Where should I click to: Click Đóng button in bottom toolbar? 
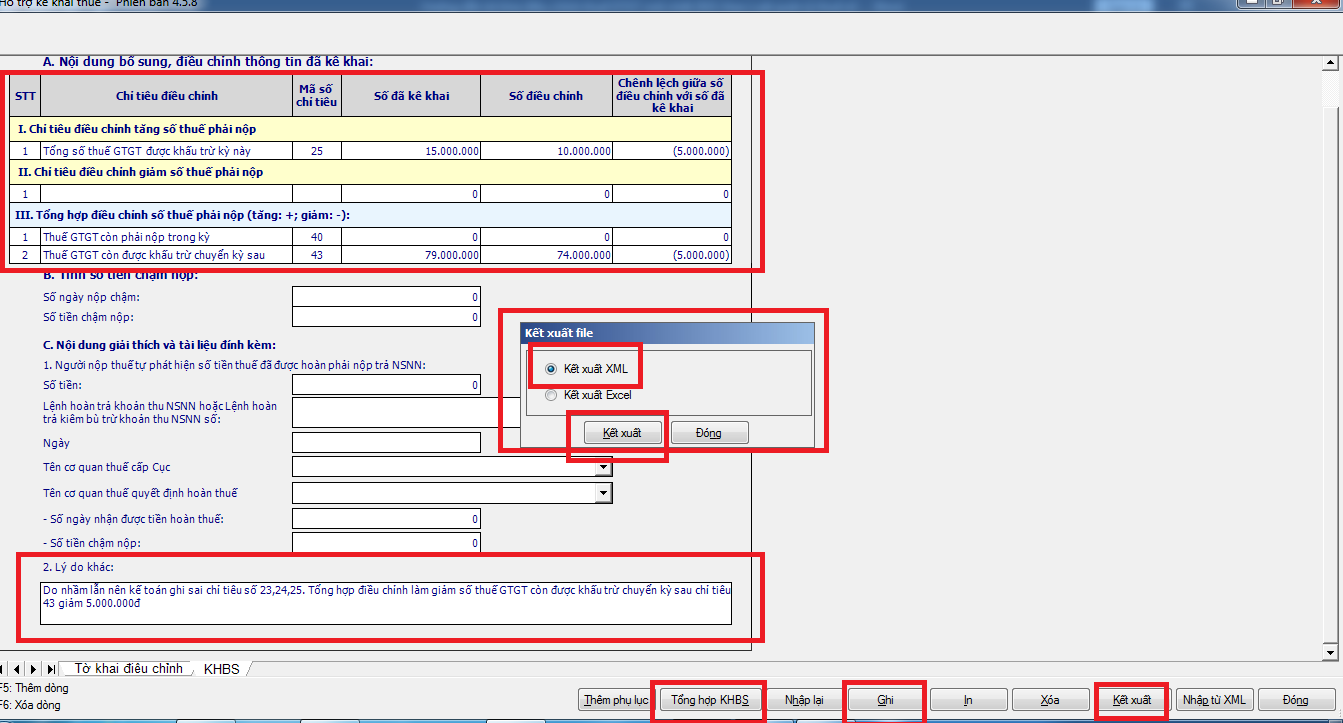pos(1296,700)
